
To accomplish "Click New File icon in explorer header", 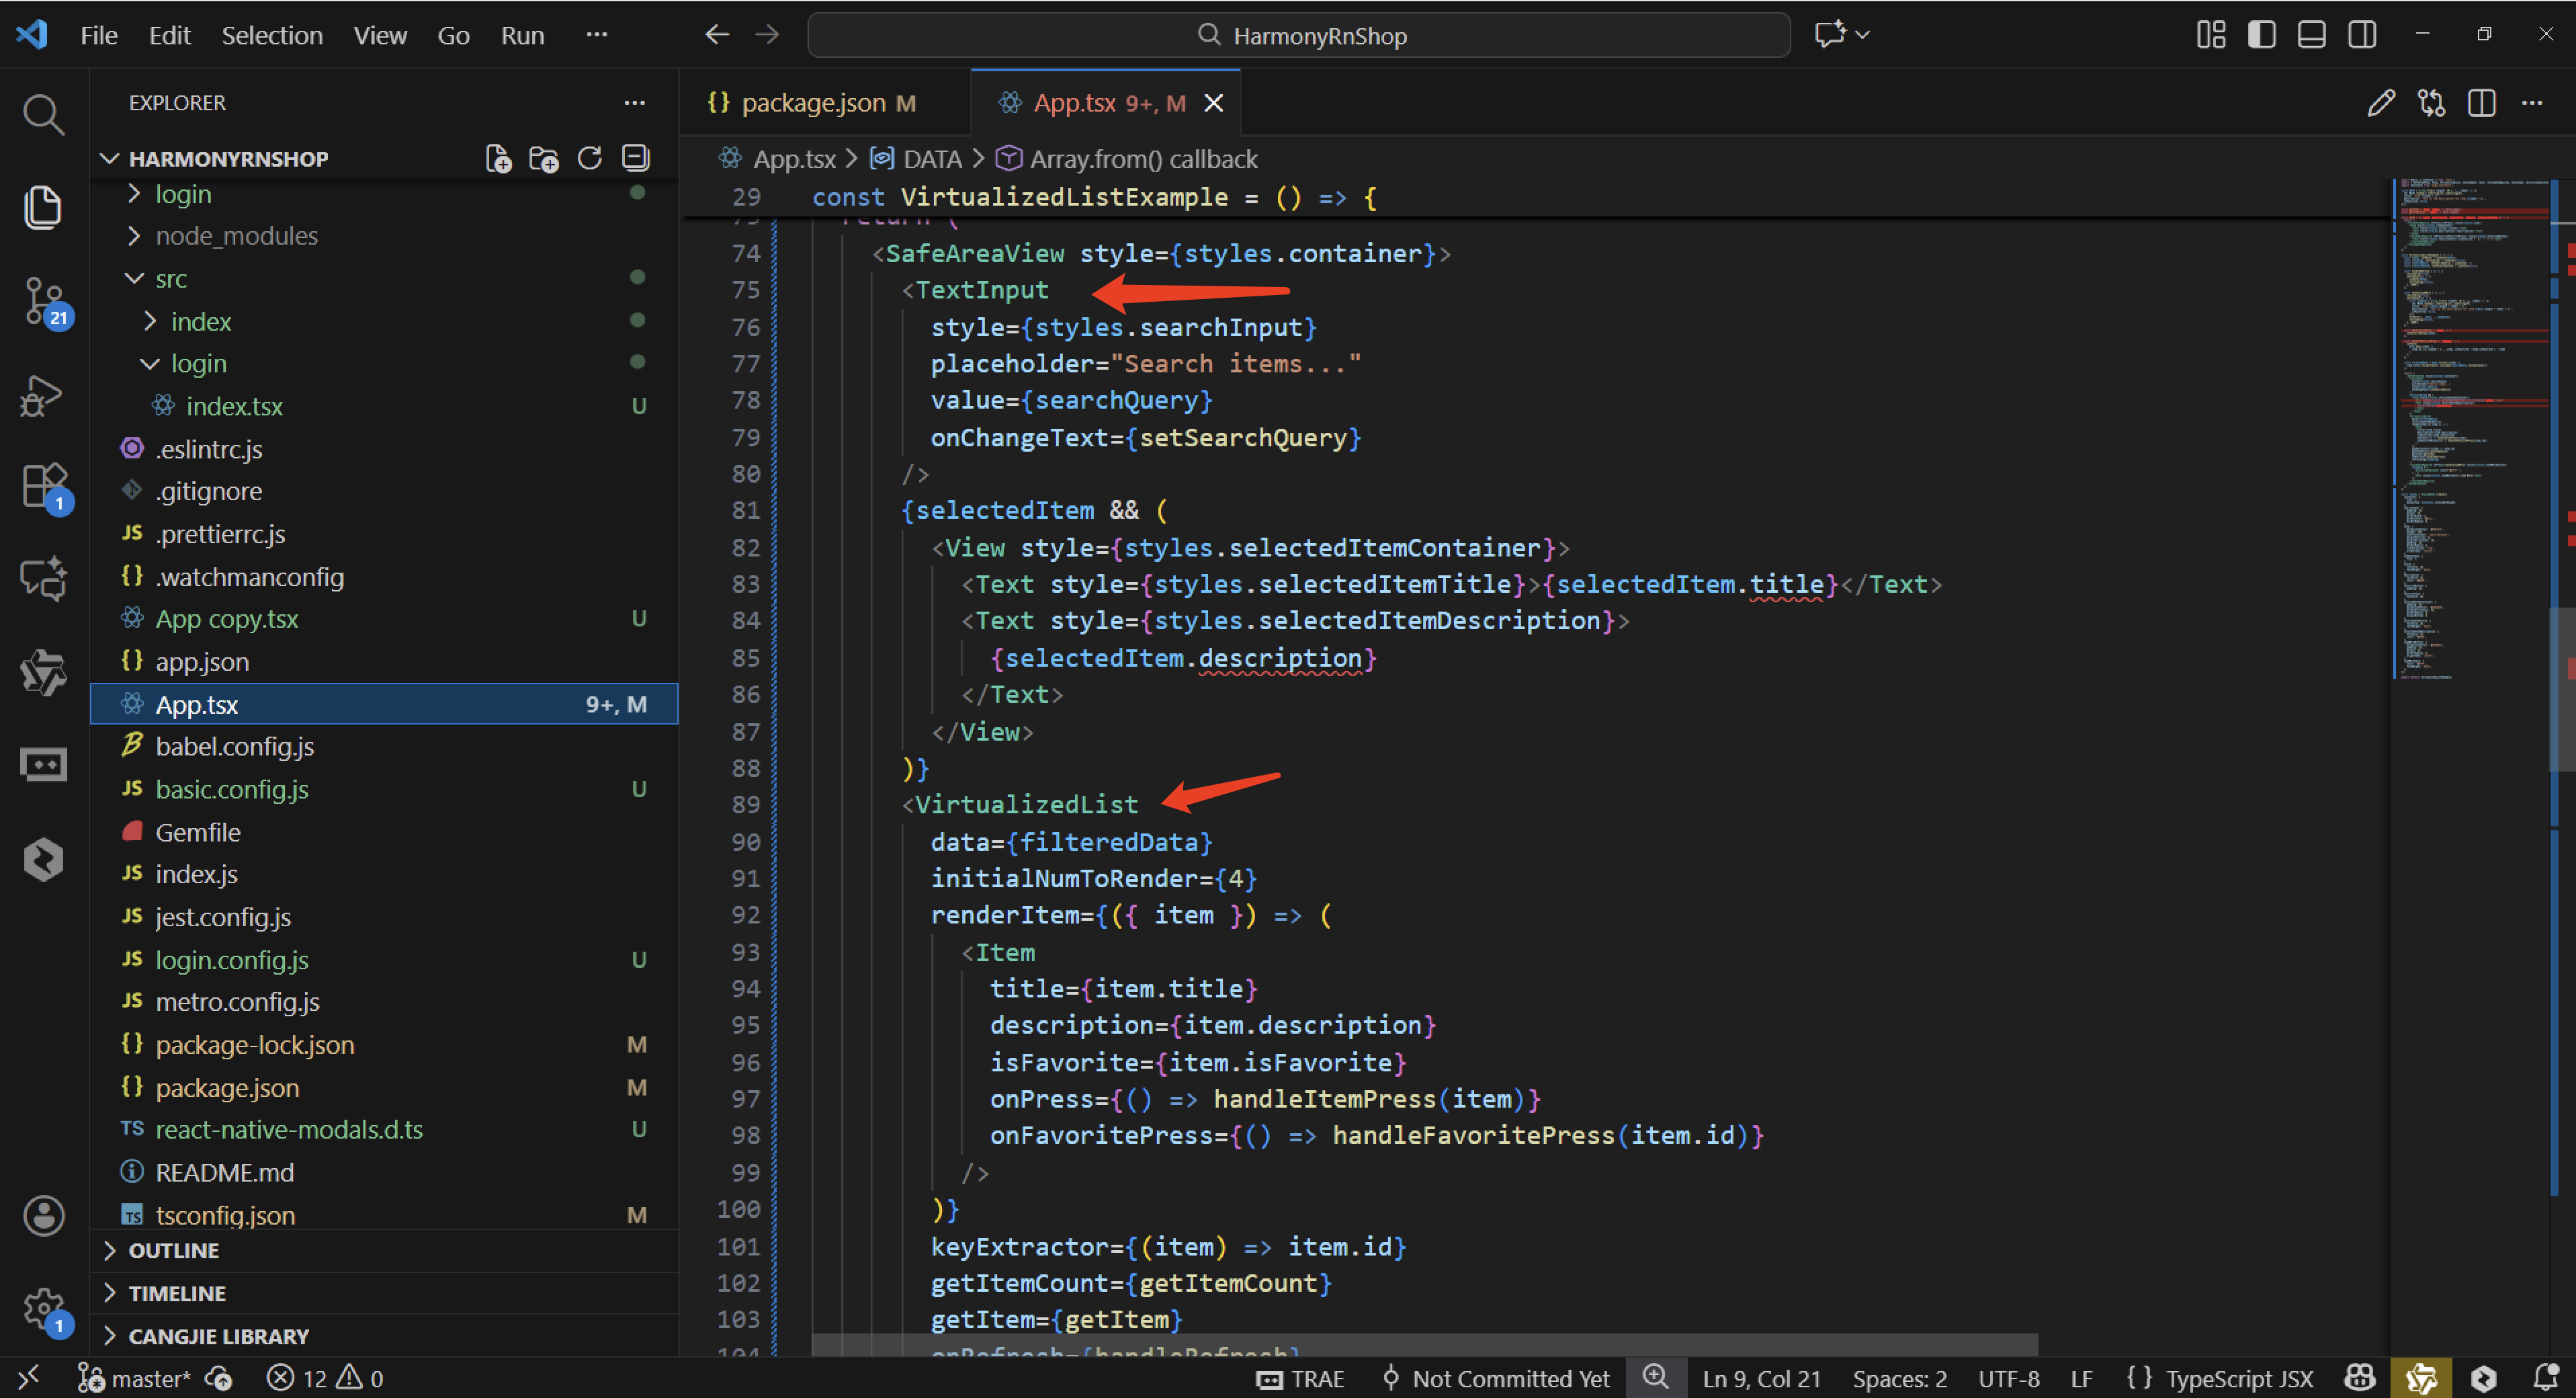I will point(498,158).
